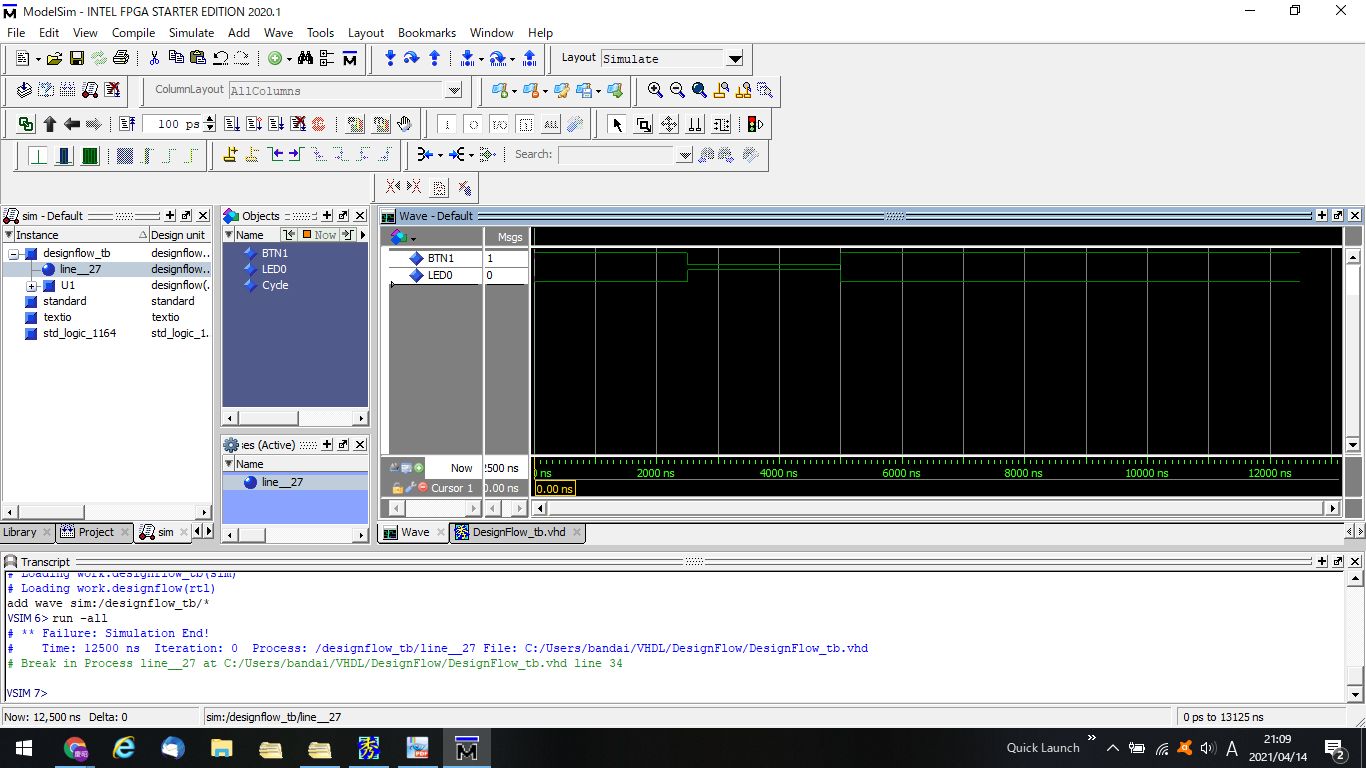Click the ModelSim M toolbar icon
The width and height of the screenshot is (1366, 768).
pos(350,58)
